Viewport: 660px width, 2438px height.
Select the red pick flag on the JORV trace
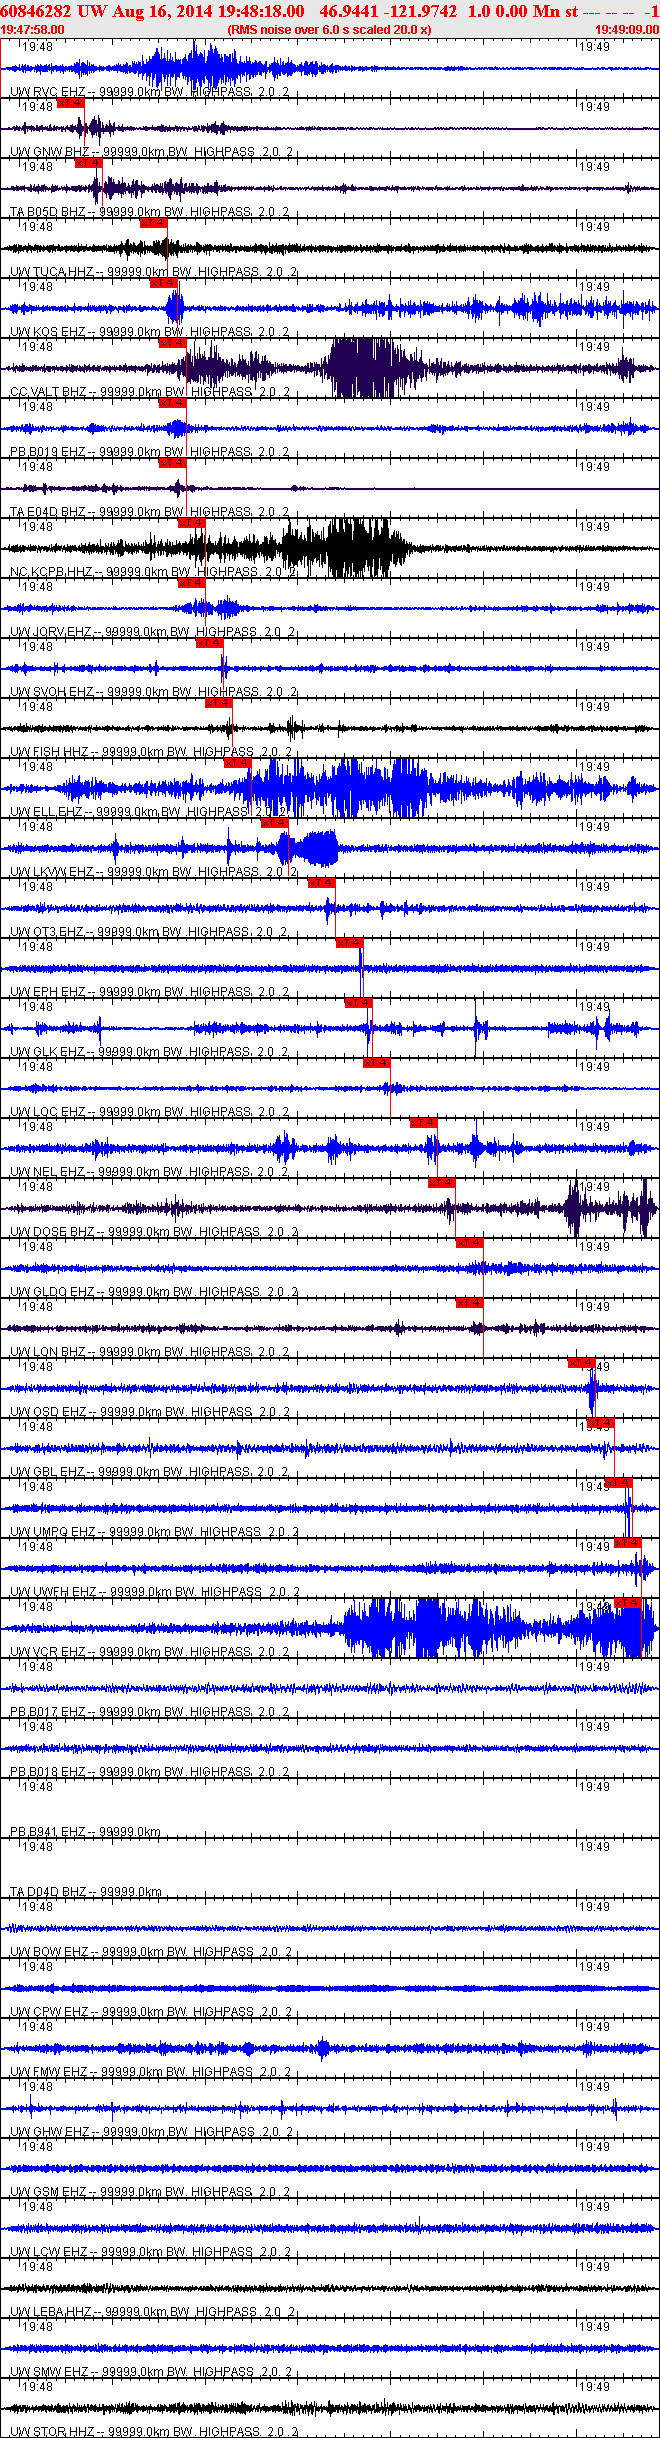(x=191, y=583)
